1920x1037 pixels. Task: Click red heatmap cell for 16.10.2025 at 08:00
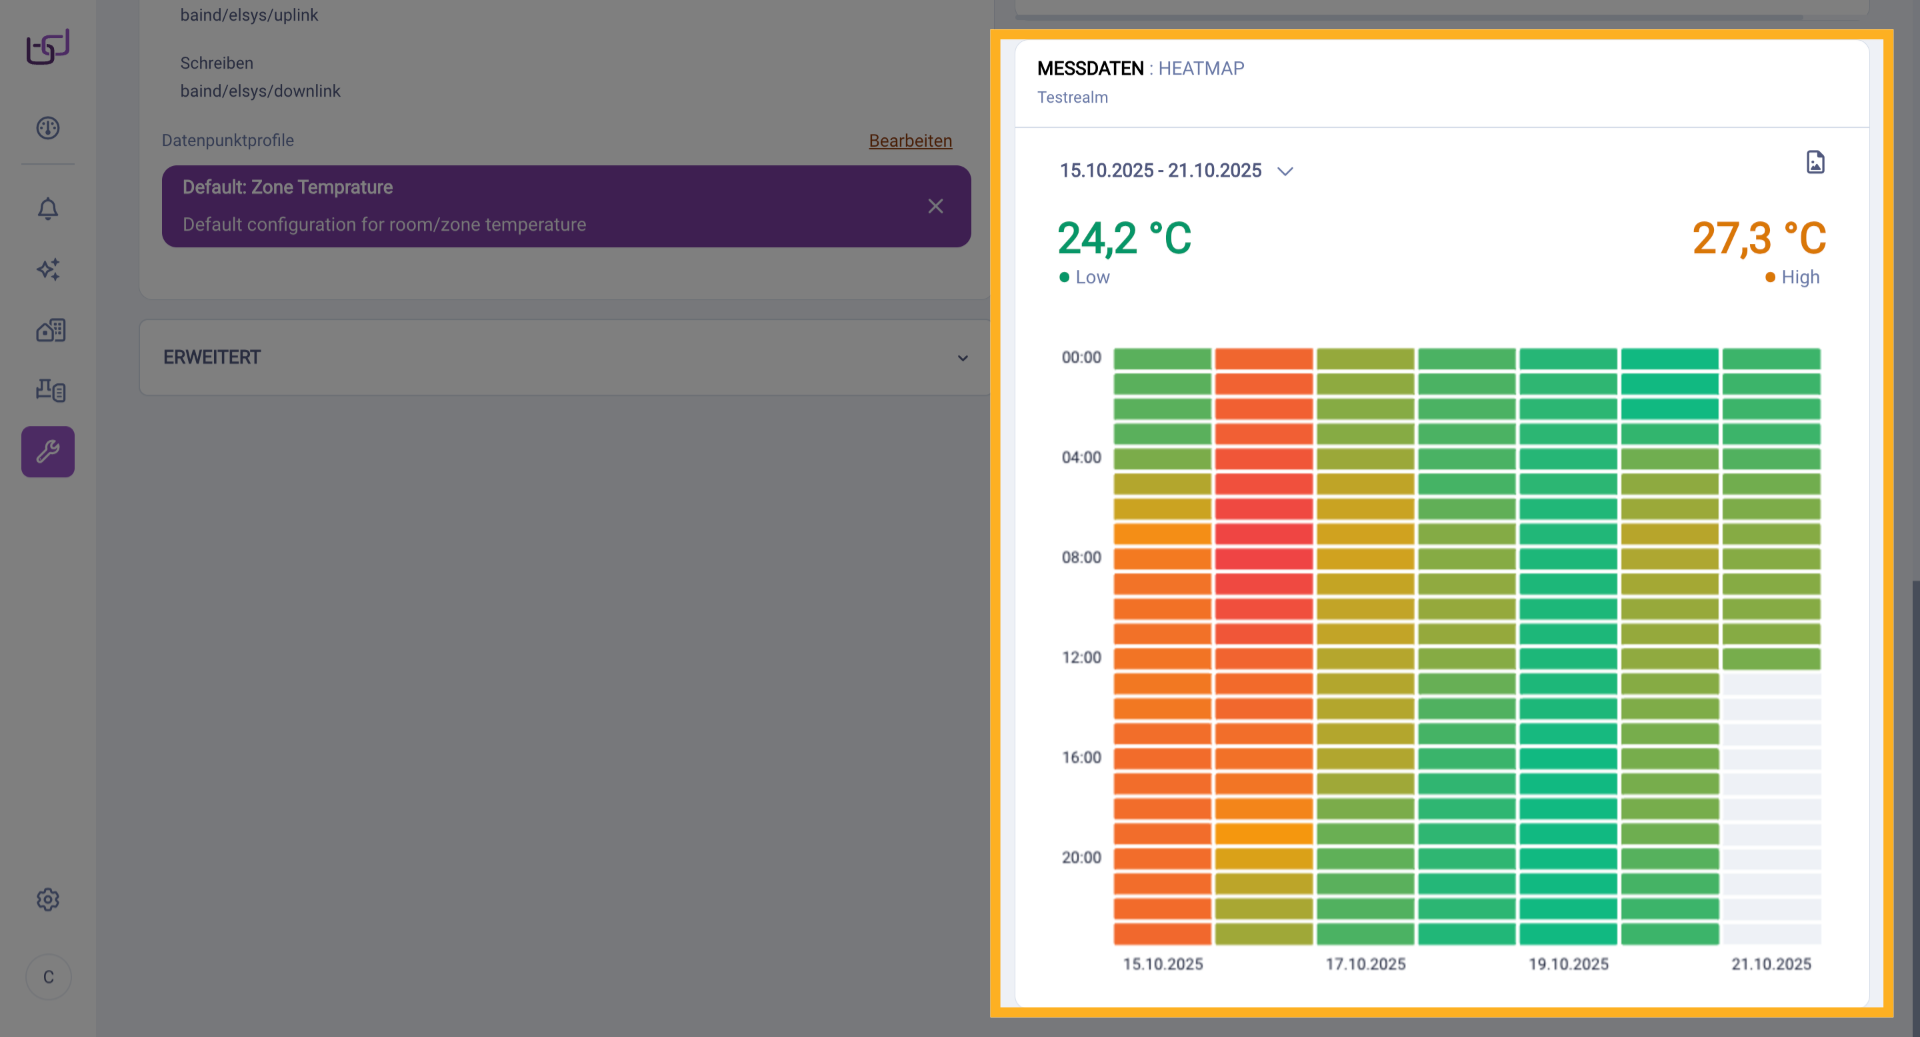click(x=1263, y=559)
